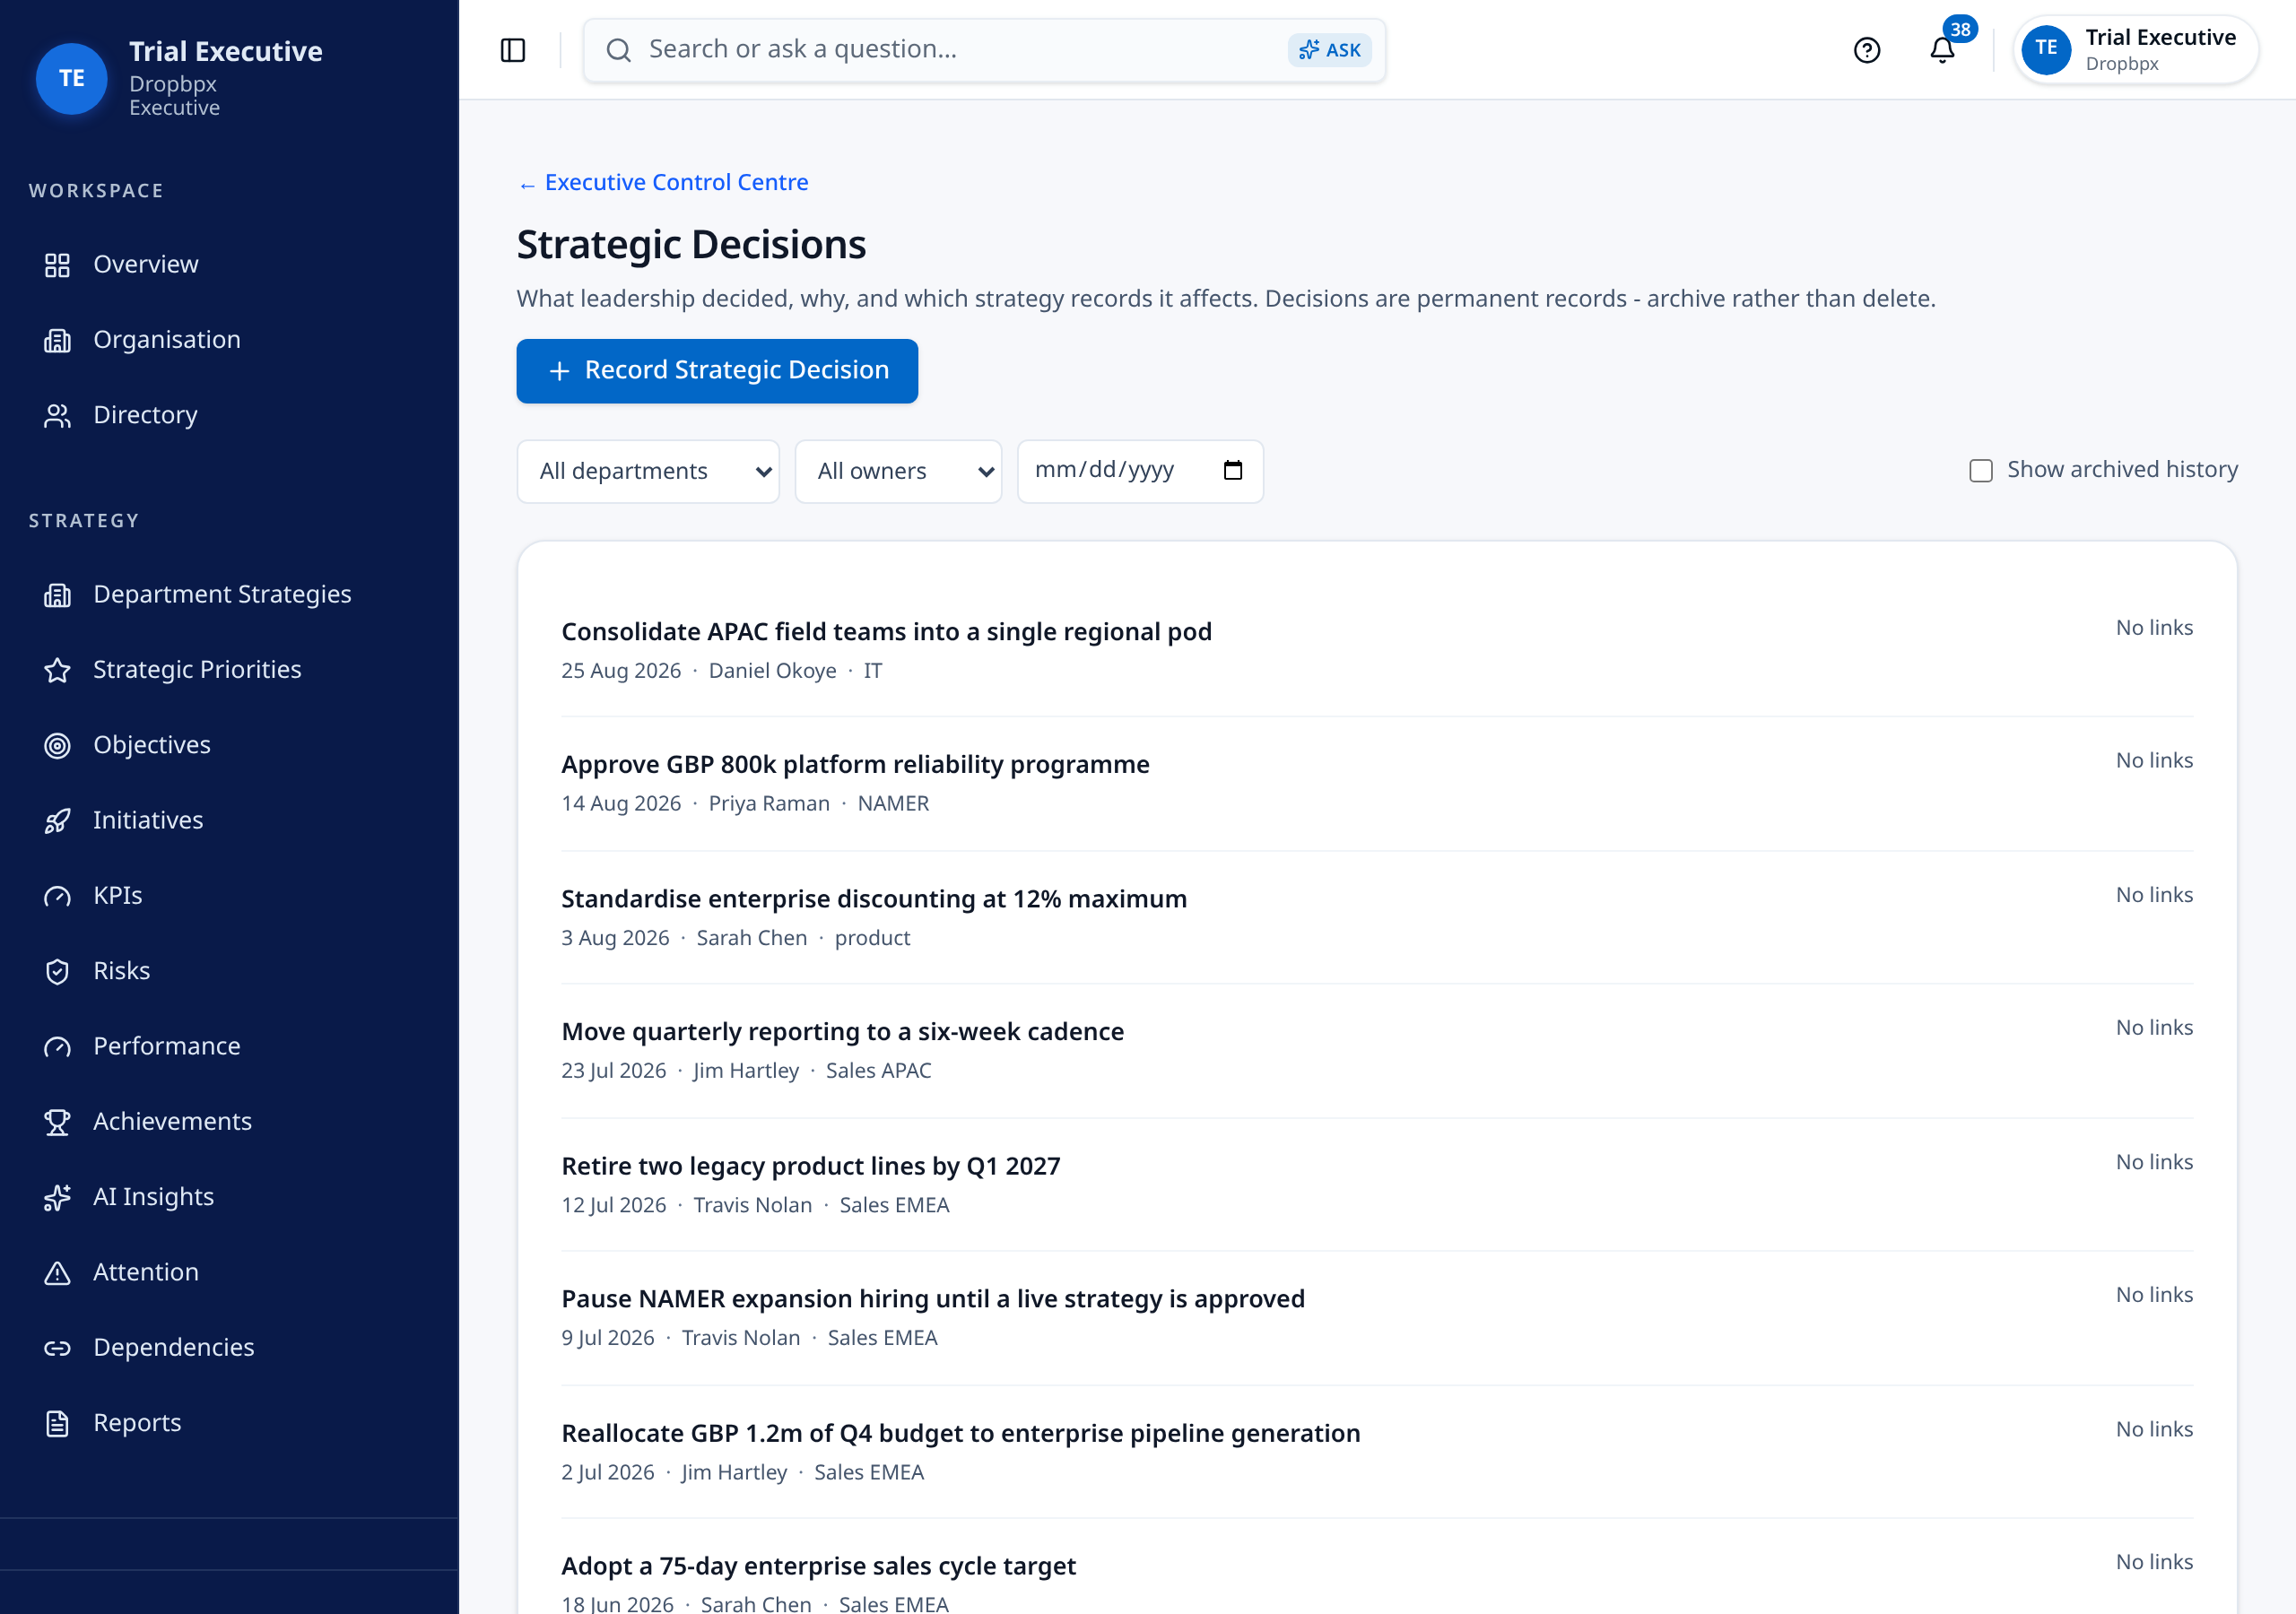Screen dimensions: 2296x1614
Task: Click No links beside Retire two legacy decision
Action: click(x=2154, y=1162)
